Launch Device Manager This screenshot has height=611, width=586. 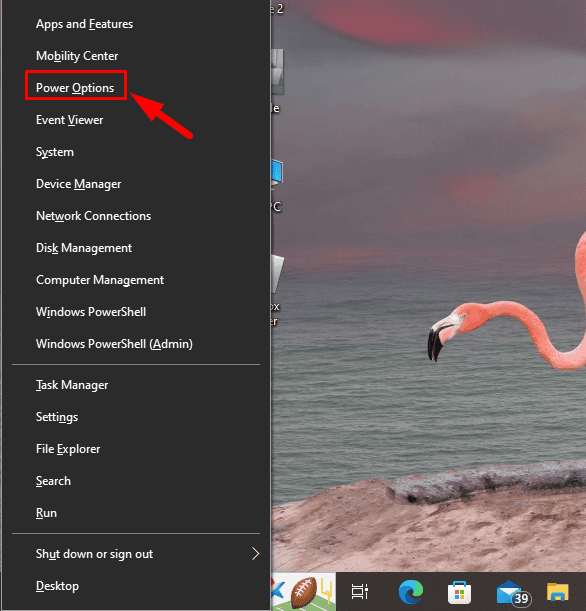pos(78,184)
